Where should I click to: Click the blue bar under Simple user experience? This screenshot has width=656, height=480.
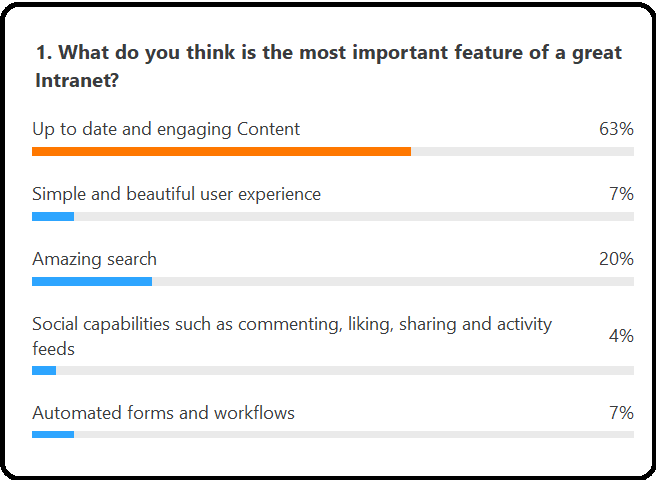coord(53,216)
